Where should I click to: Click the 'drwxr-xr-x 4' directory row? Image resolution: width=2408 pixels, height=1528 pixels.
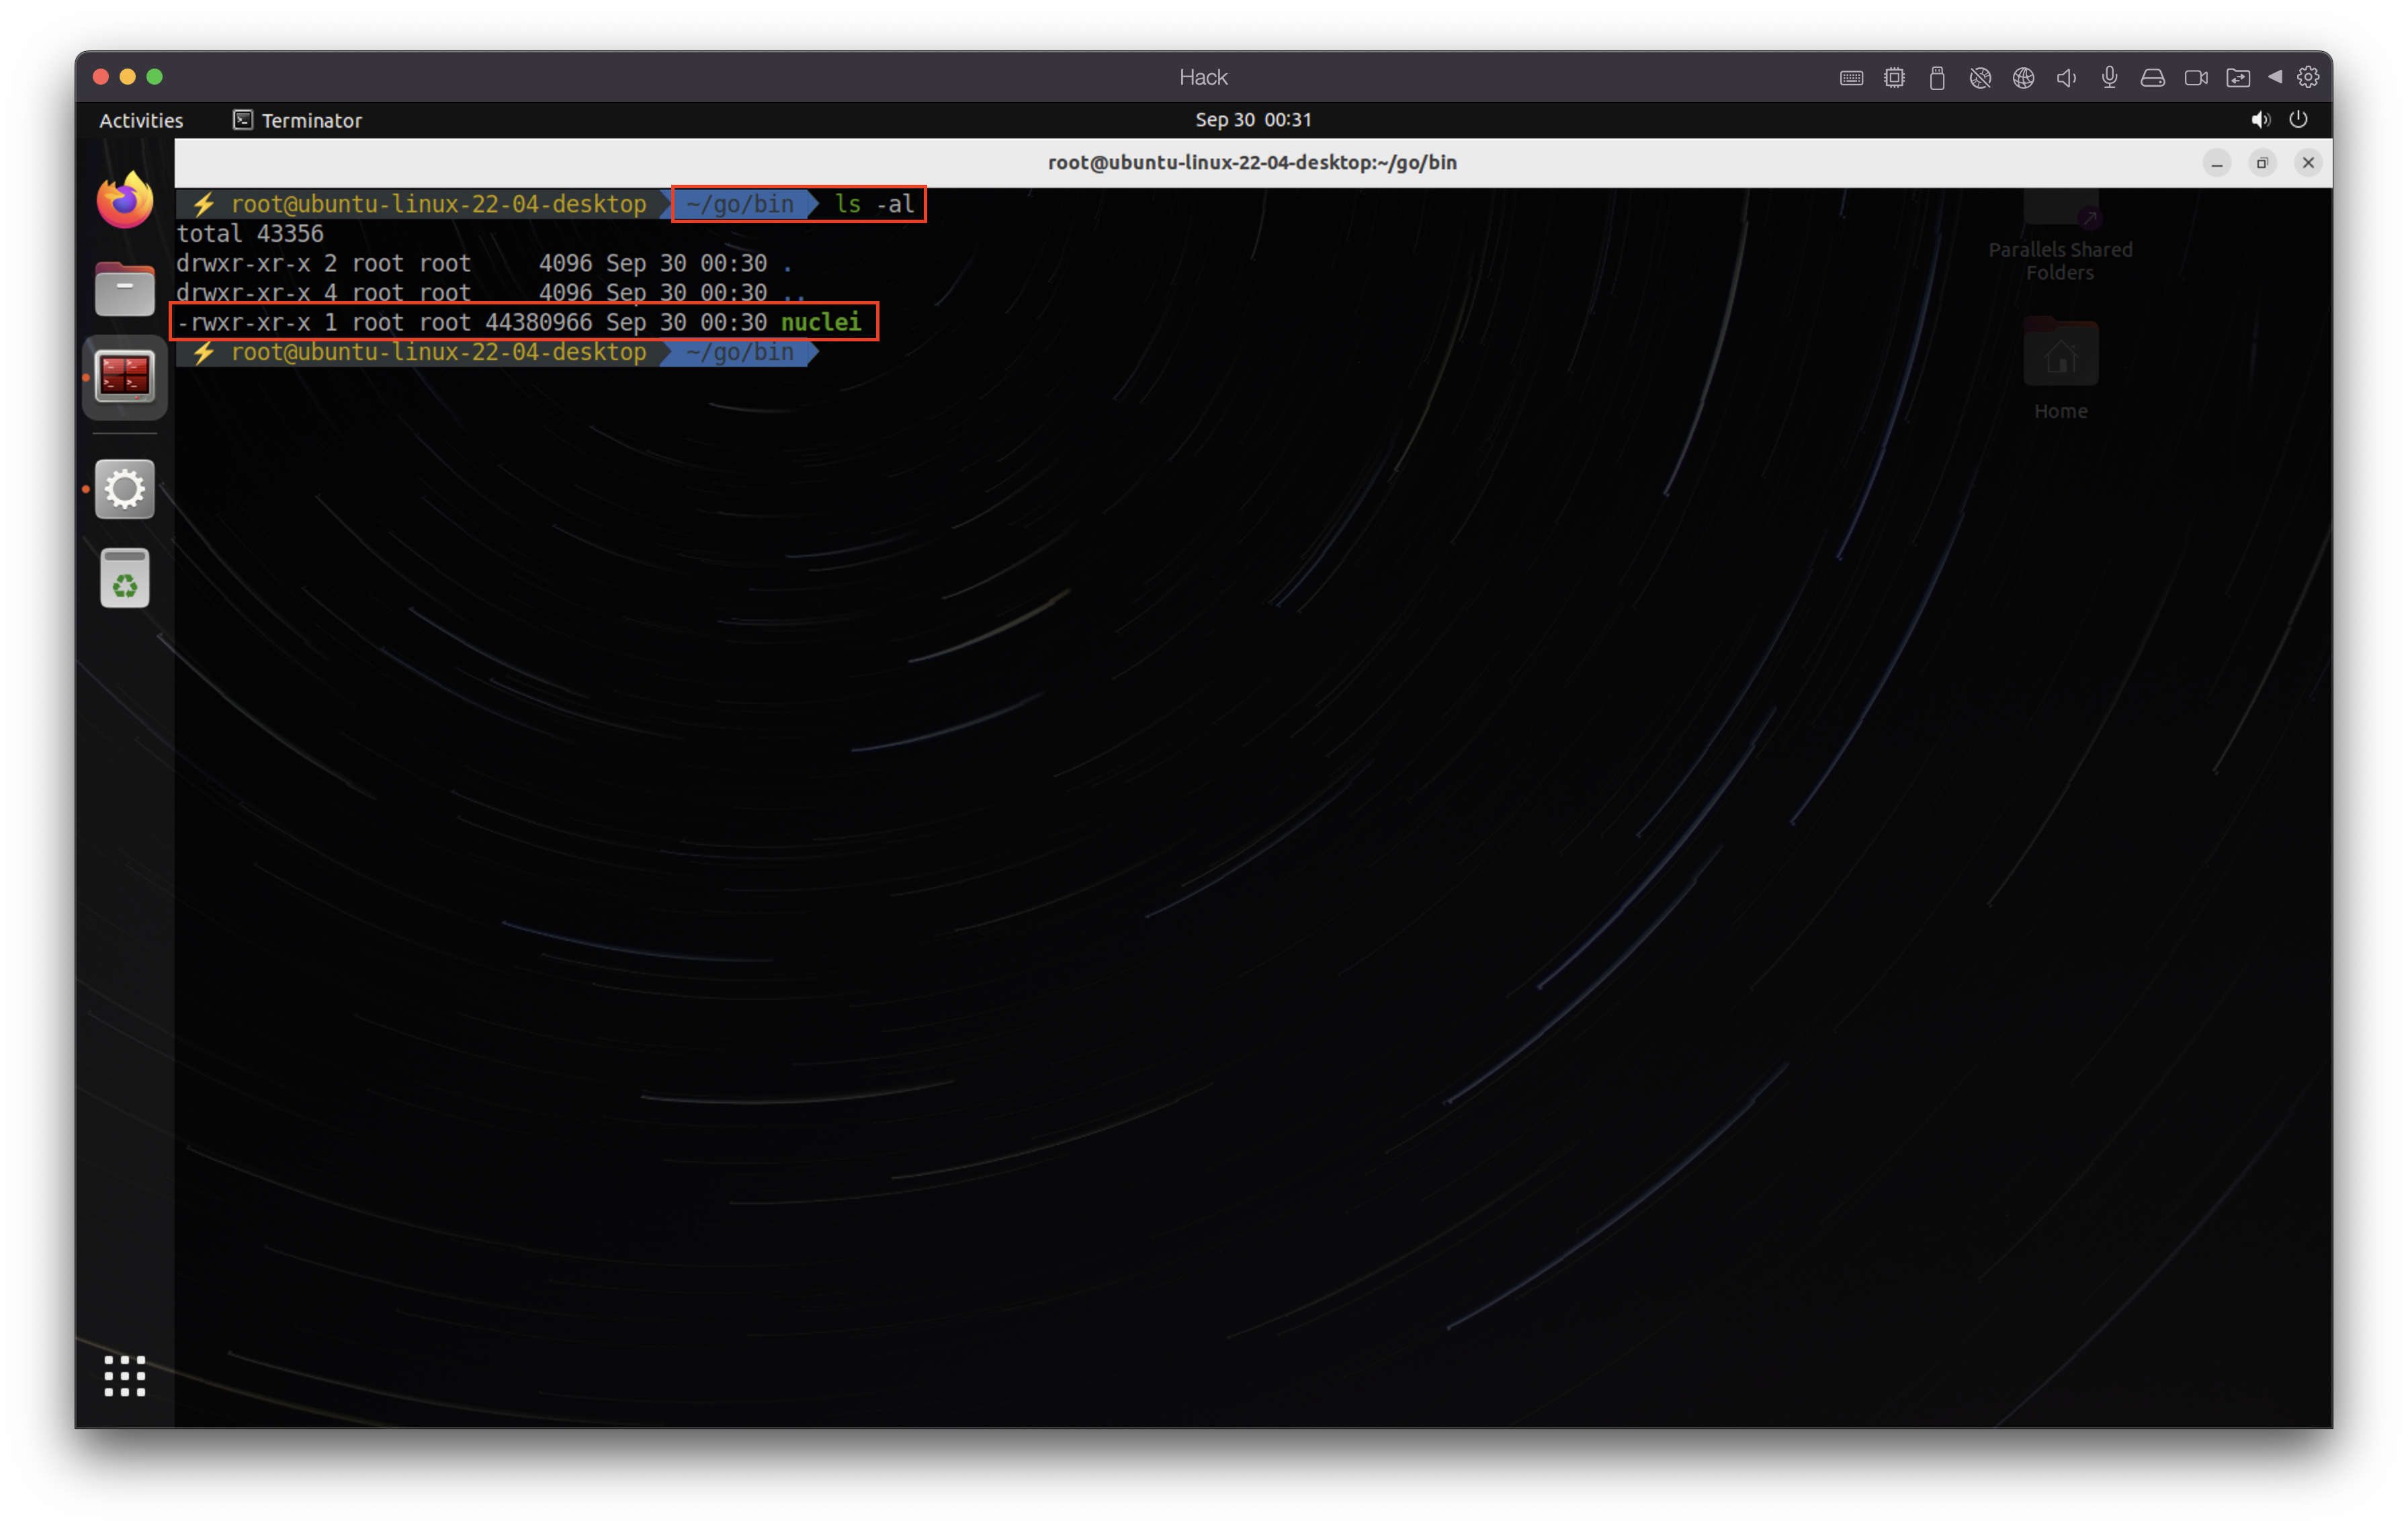click(x=490, y=293)
